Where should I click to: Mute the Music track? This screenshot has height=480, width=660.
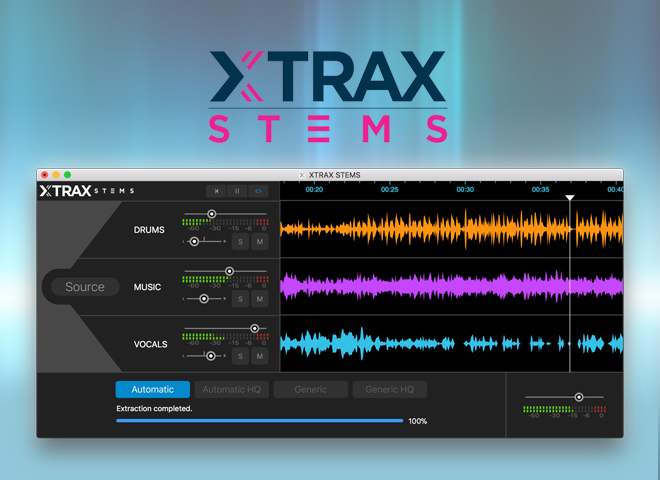tap(259, 298)
